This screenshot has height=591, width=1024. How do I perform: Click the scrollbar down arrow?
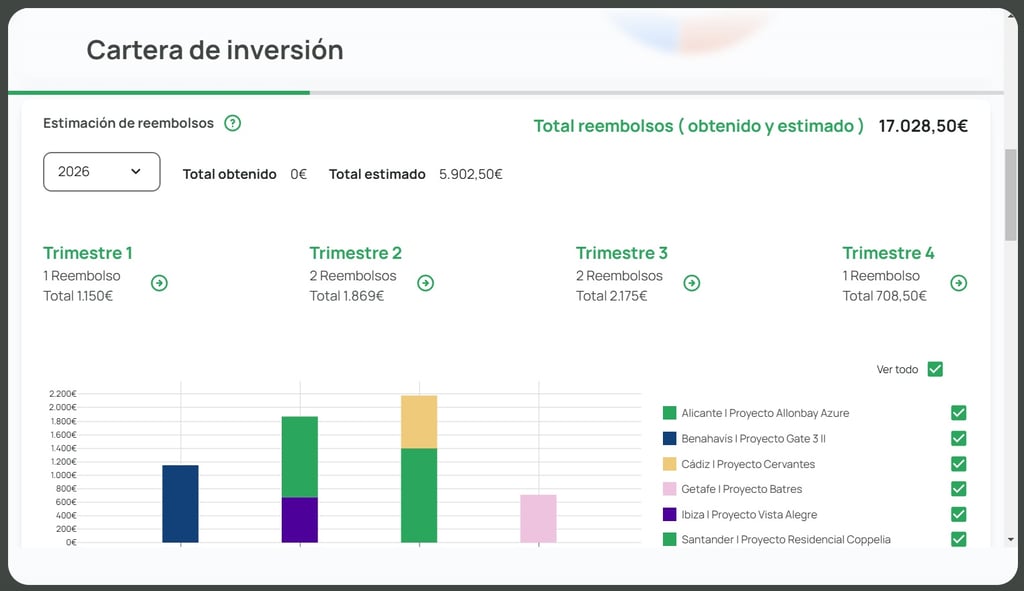[1010, 539]
